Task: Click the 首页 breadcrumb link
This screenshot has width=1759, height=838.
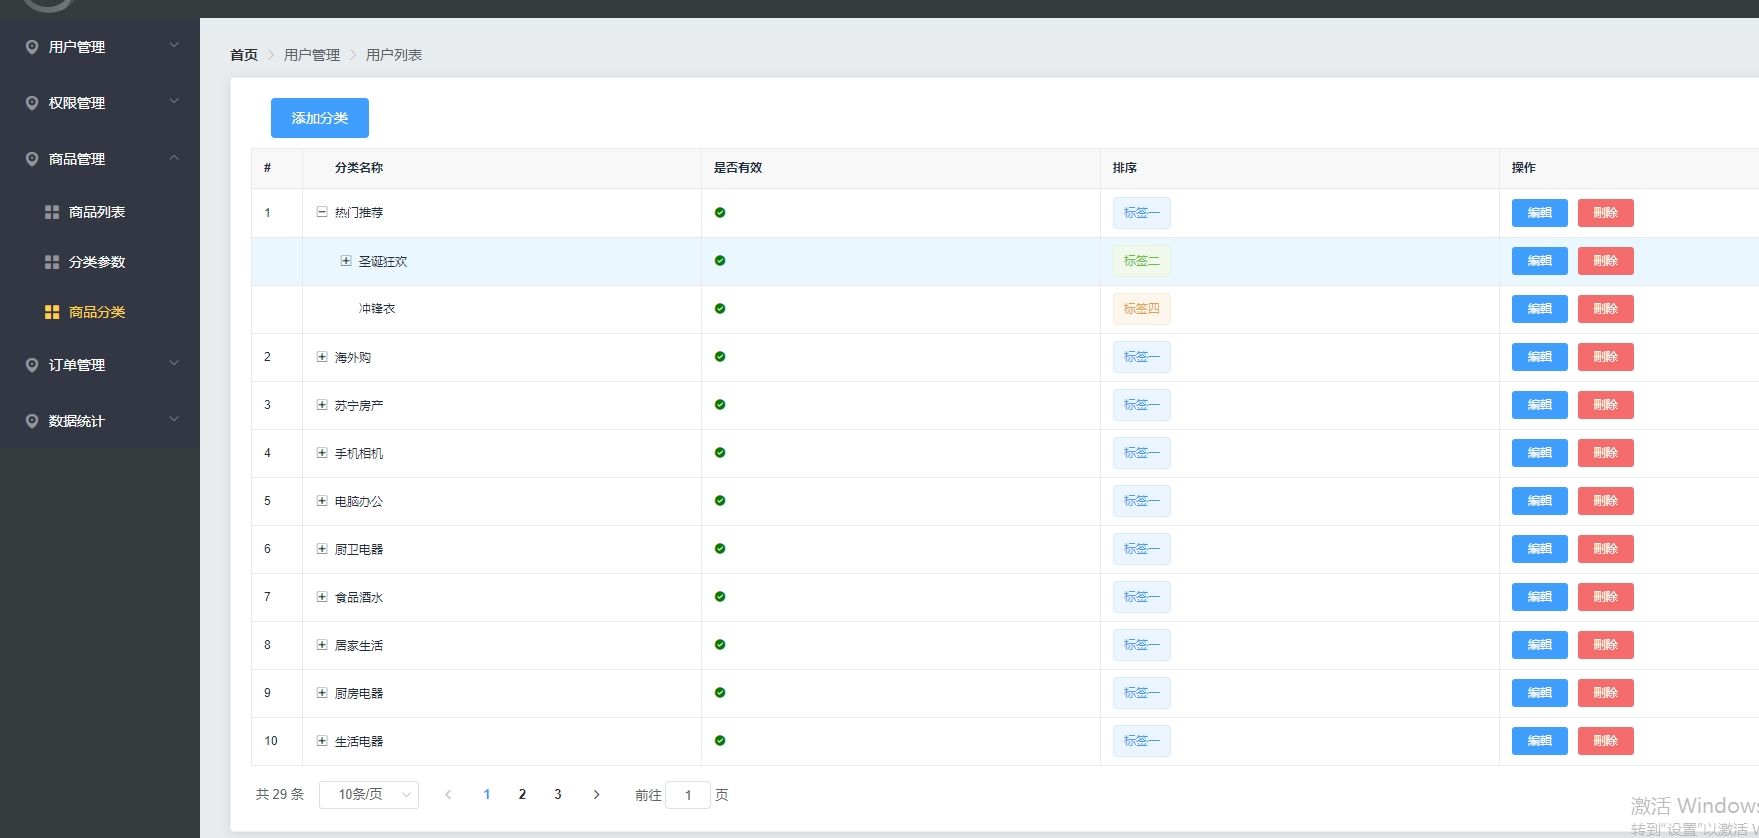Action: [x=244, y=55]
